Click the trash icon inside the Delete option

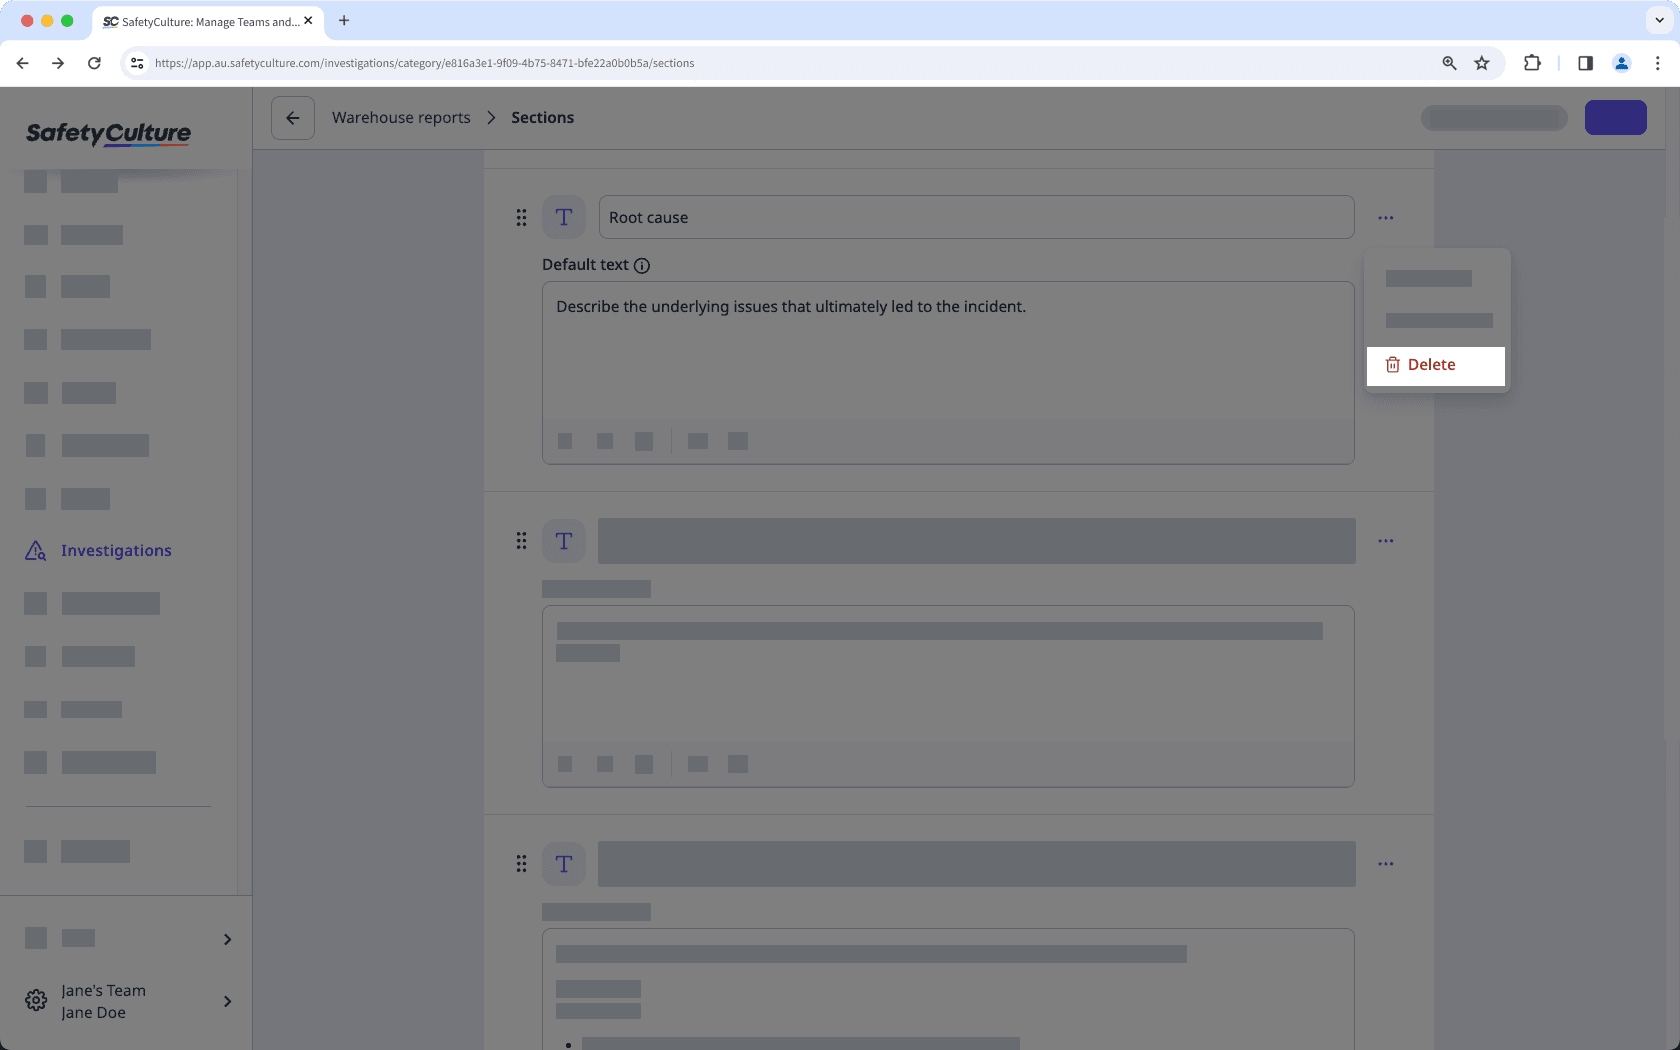pos(1393,365)
